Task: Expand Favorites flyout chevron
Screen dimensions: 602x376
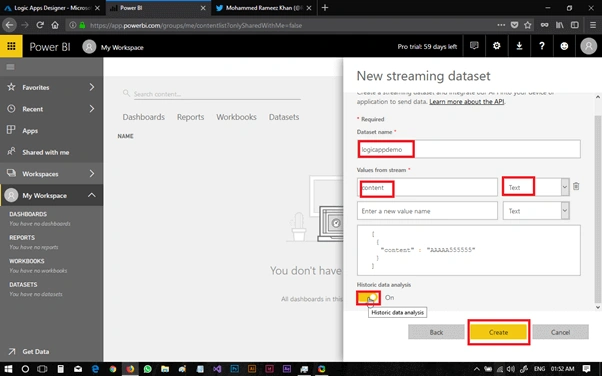Action: point(92,87)
